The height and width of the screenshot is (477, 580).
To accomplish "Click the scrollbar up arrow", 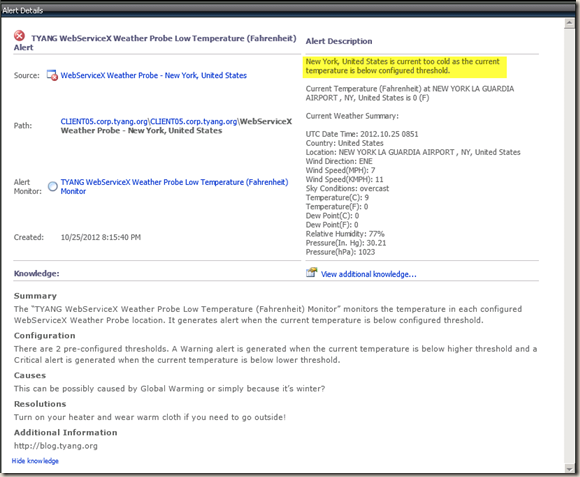I will click(x=569, y=23).
